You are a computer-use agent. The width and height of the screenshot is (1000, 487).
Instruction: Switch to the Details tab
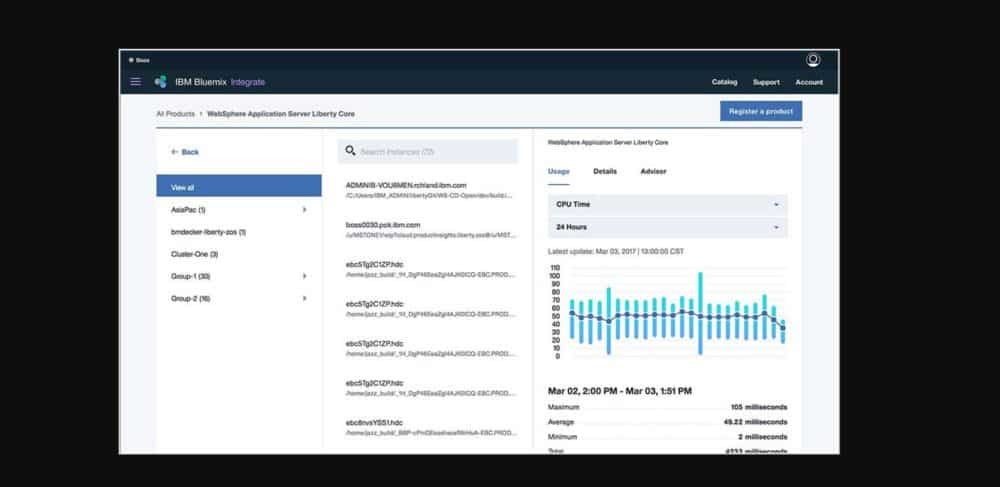(605, 172)
